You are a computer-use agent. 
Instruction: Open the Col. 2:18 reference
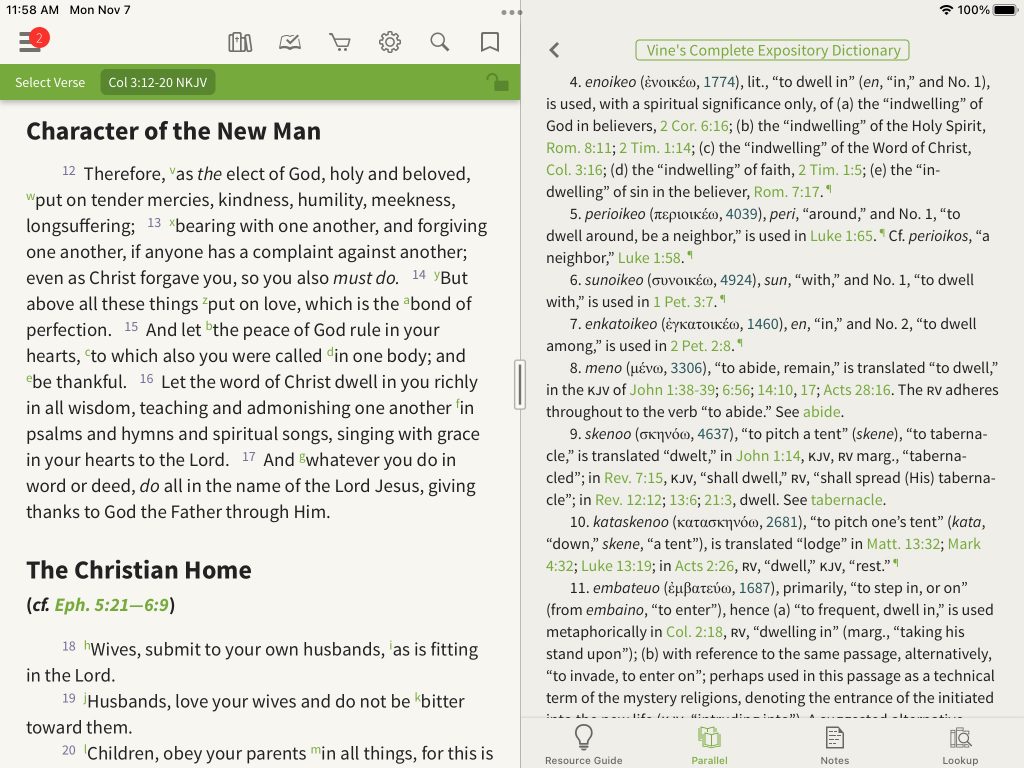click(694, 632)
